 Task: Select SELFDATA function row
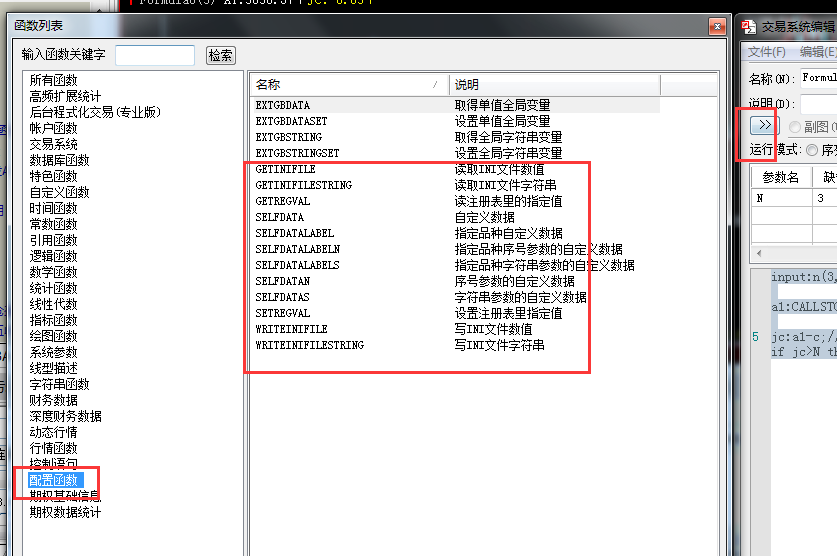click(455, 217)
